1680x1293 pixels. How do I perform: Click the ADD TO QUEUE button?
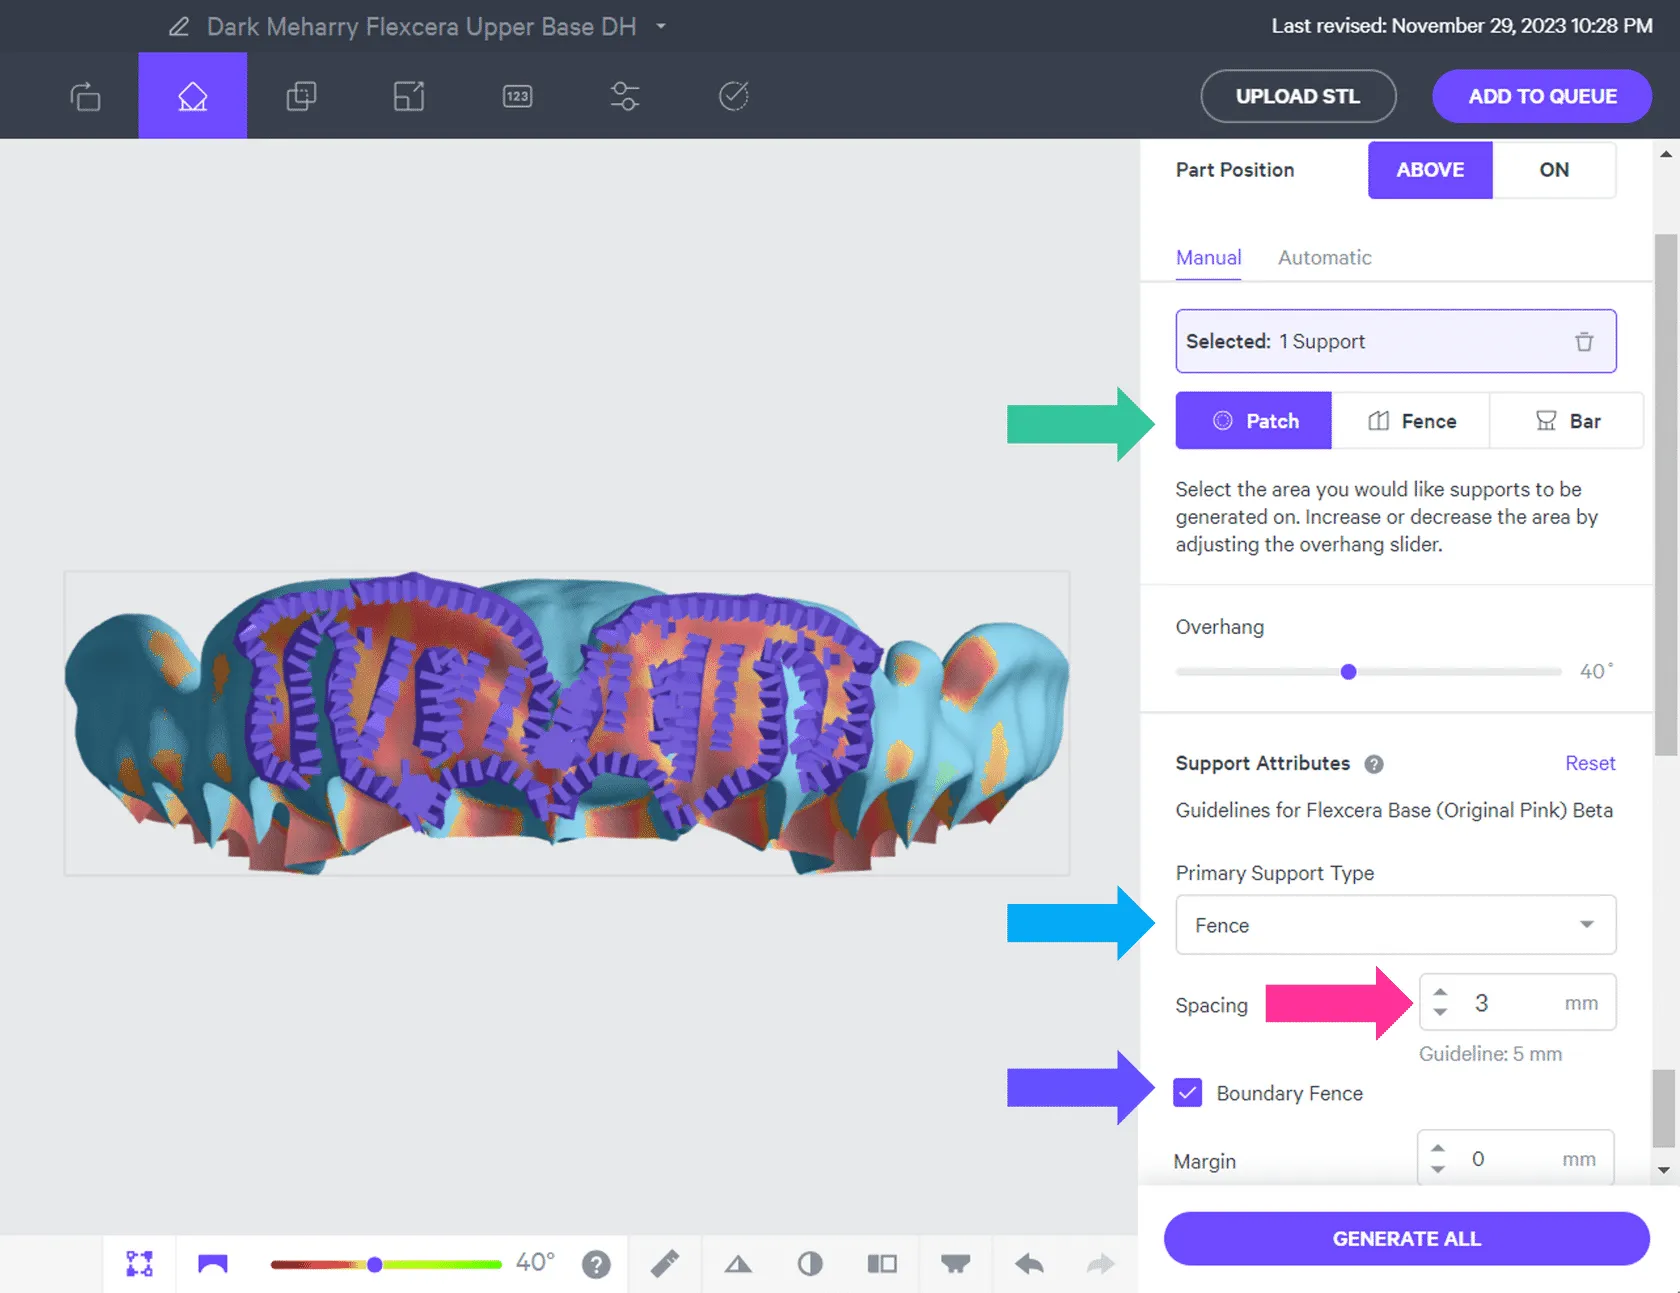click(x=1542, y=97)
